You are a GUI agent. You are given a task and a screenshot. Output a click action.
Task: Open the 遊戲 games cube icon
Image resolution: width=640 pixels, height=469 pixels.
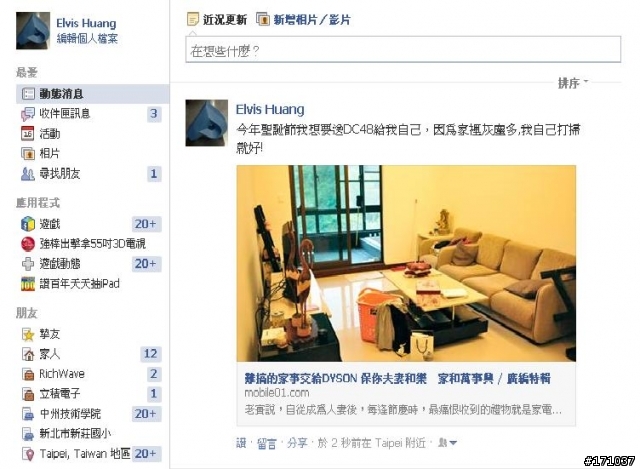point(28,224)
